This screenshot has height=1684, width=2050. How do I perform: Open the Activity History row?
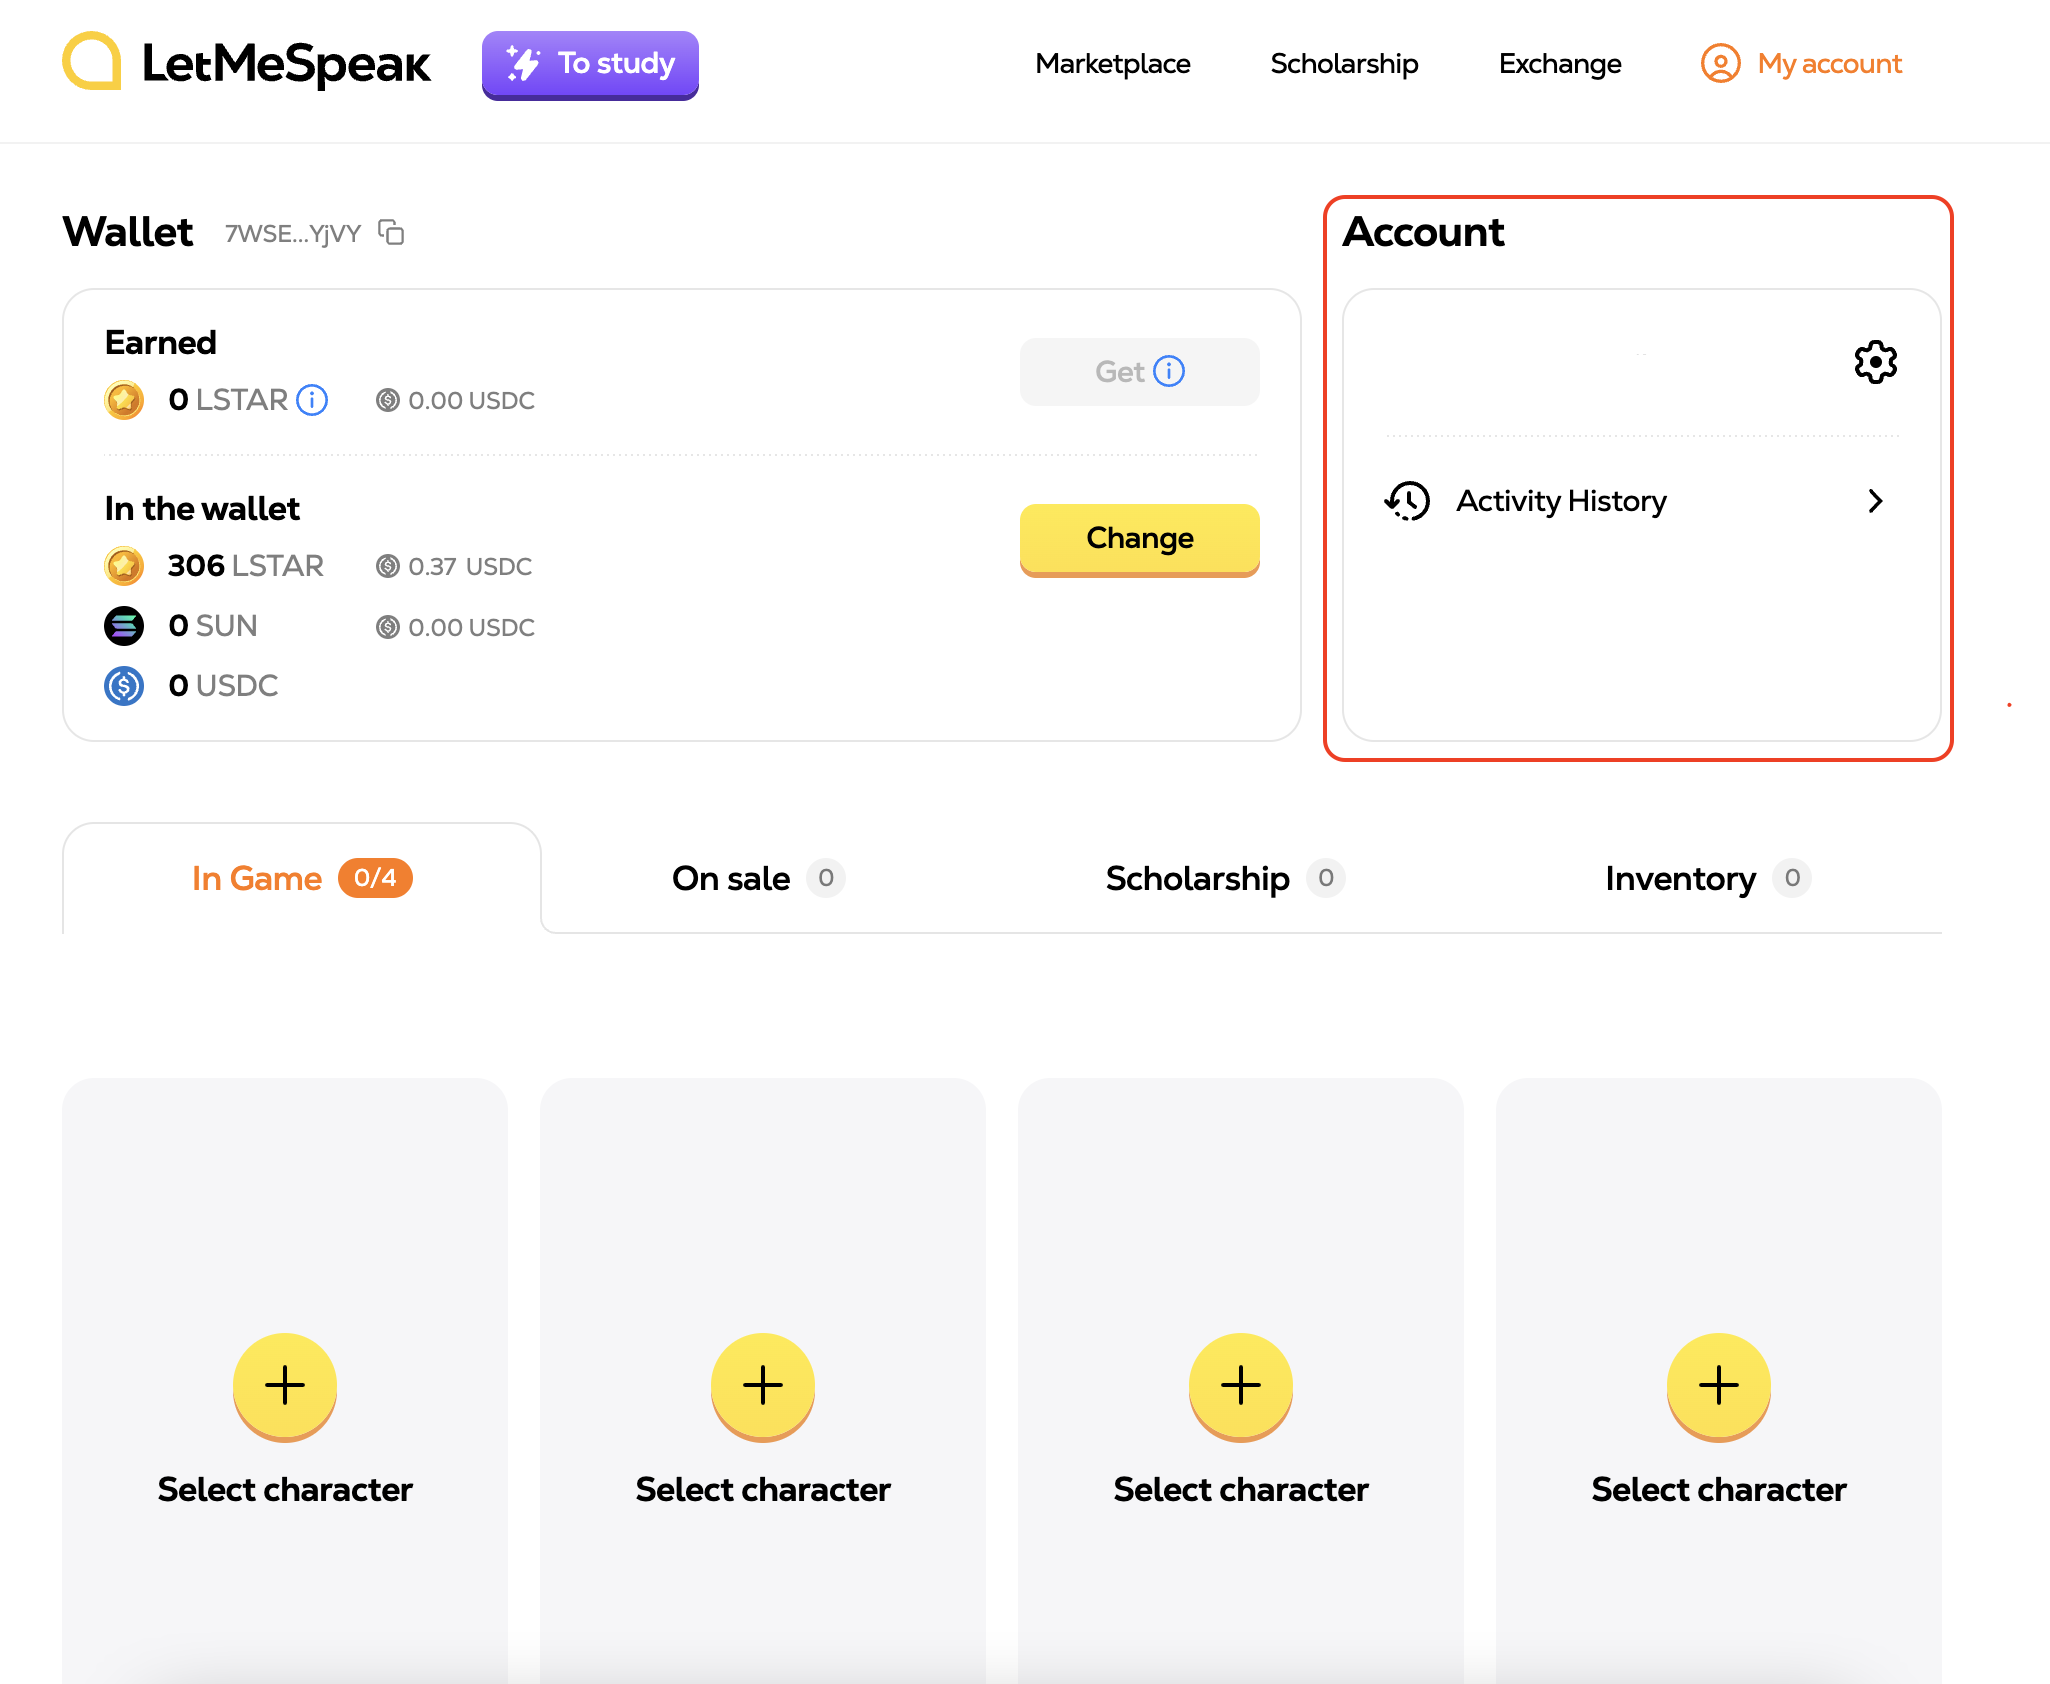tap(1642, 501)
